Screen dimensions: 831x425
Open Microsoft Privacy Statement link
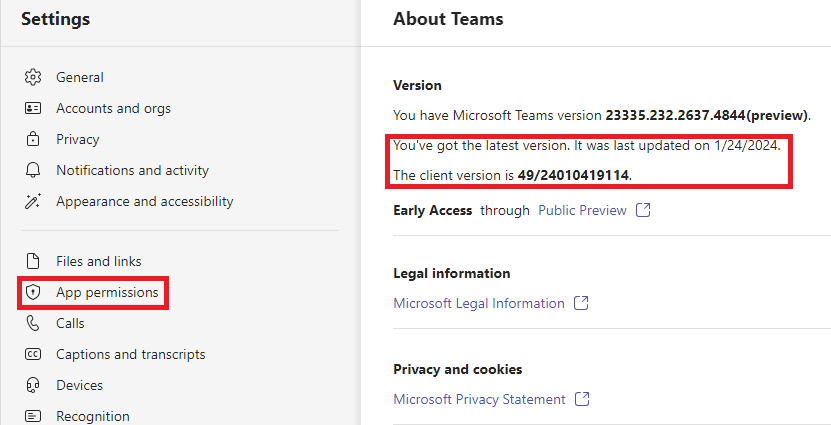tap(479, 399)
